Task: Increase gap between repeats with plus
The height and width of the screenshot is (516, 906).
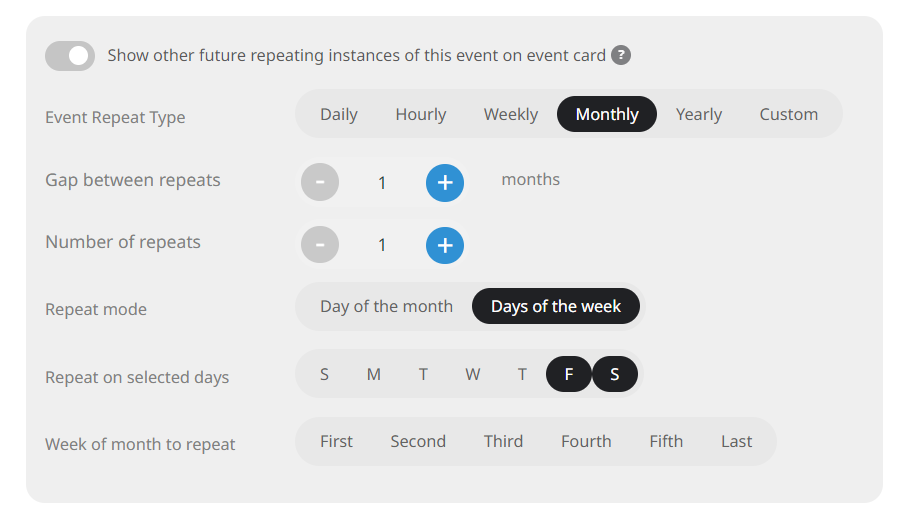Action: pyautogui.click(x=445, y=183)
